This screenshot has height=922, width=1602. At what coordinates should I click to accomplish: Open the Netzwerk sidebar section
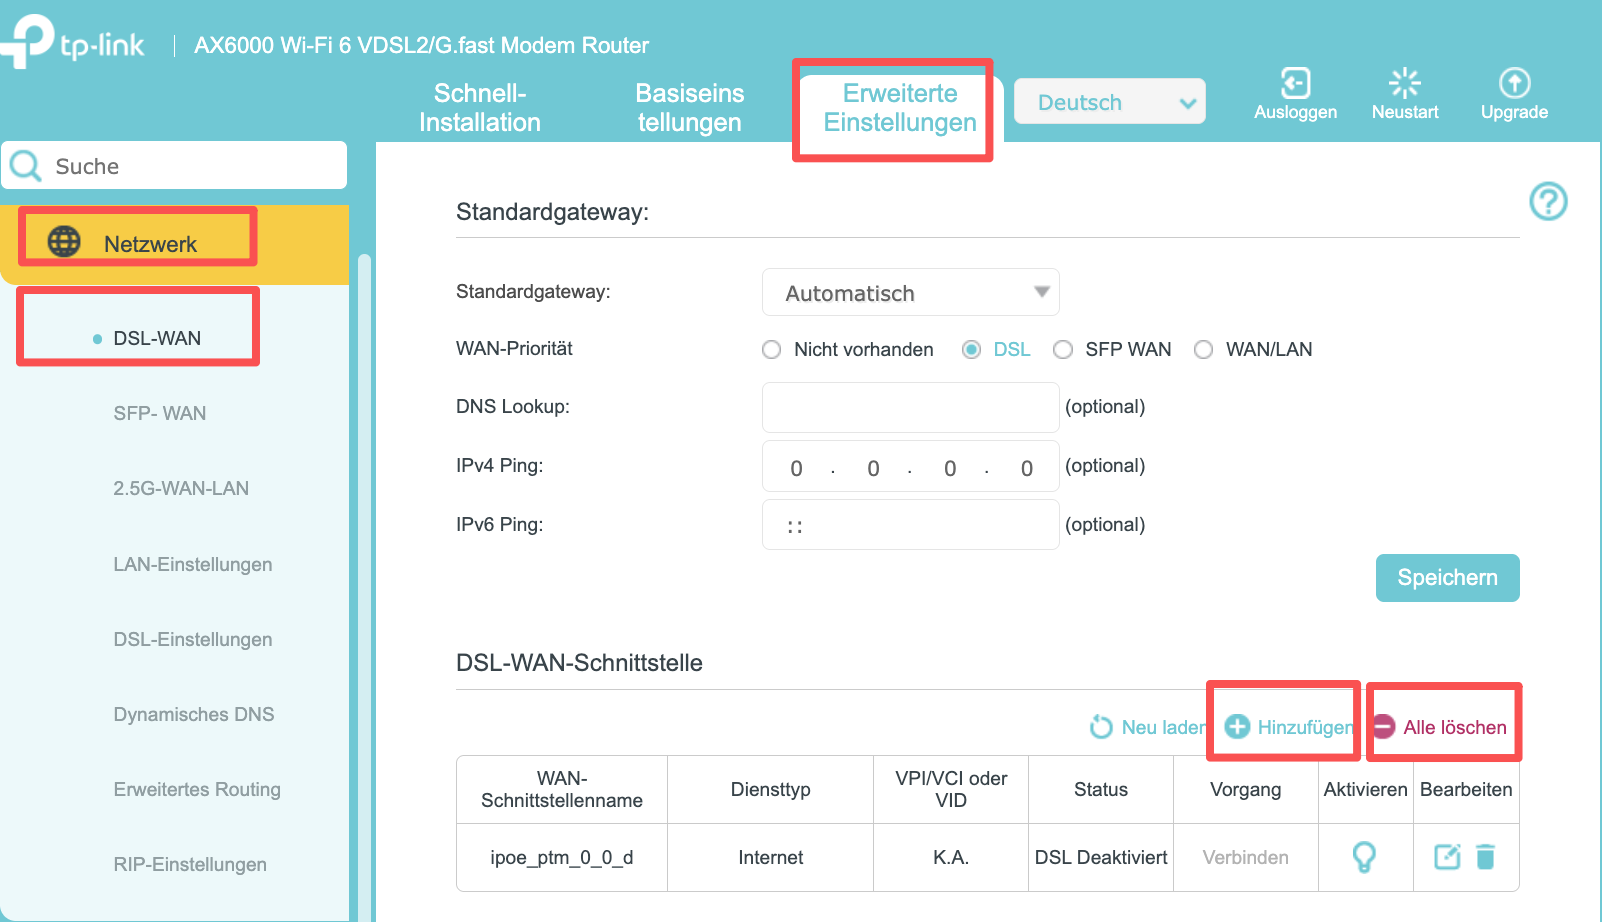coord(175,244)
